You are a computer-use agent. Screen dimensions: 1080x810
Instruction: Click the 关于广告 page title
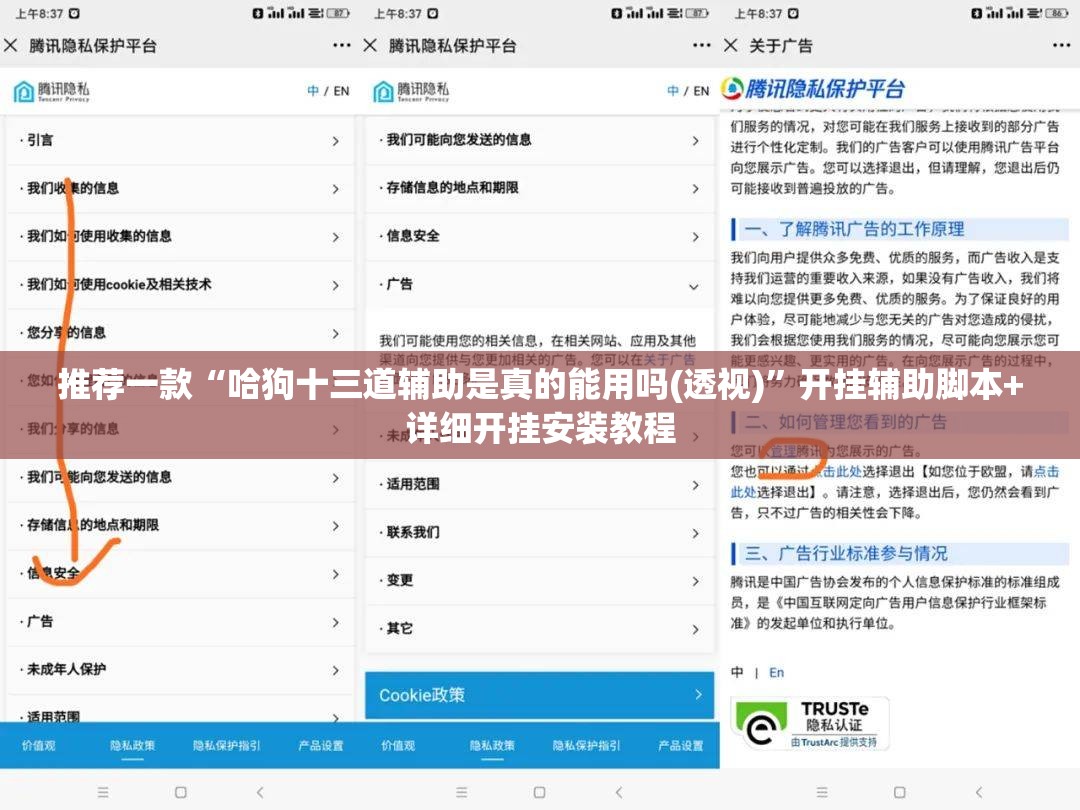pyautogui.click(x=781, y=45)
